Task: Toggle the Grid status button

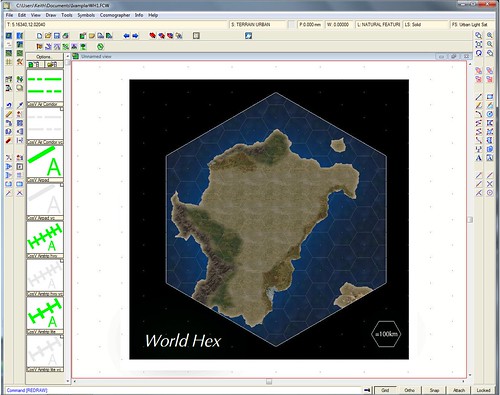Action: click(385, 390)
